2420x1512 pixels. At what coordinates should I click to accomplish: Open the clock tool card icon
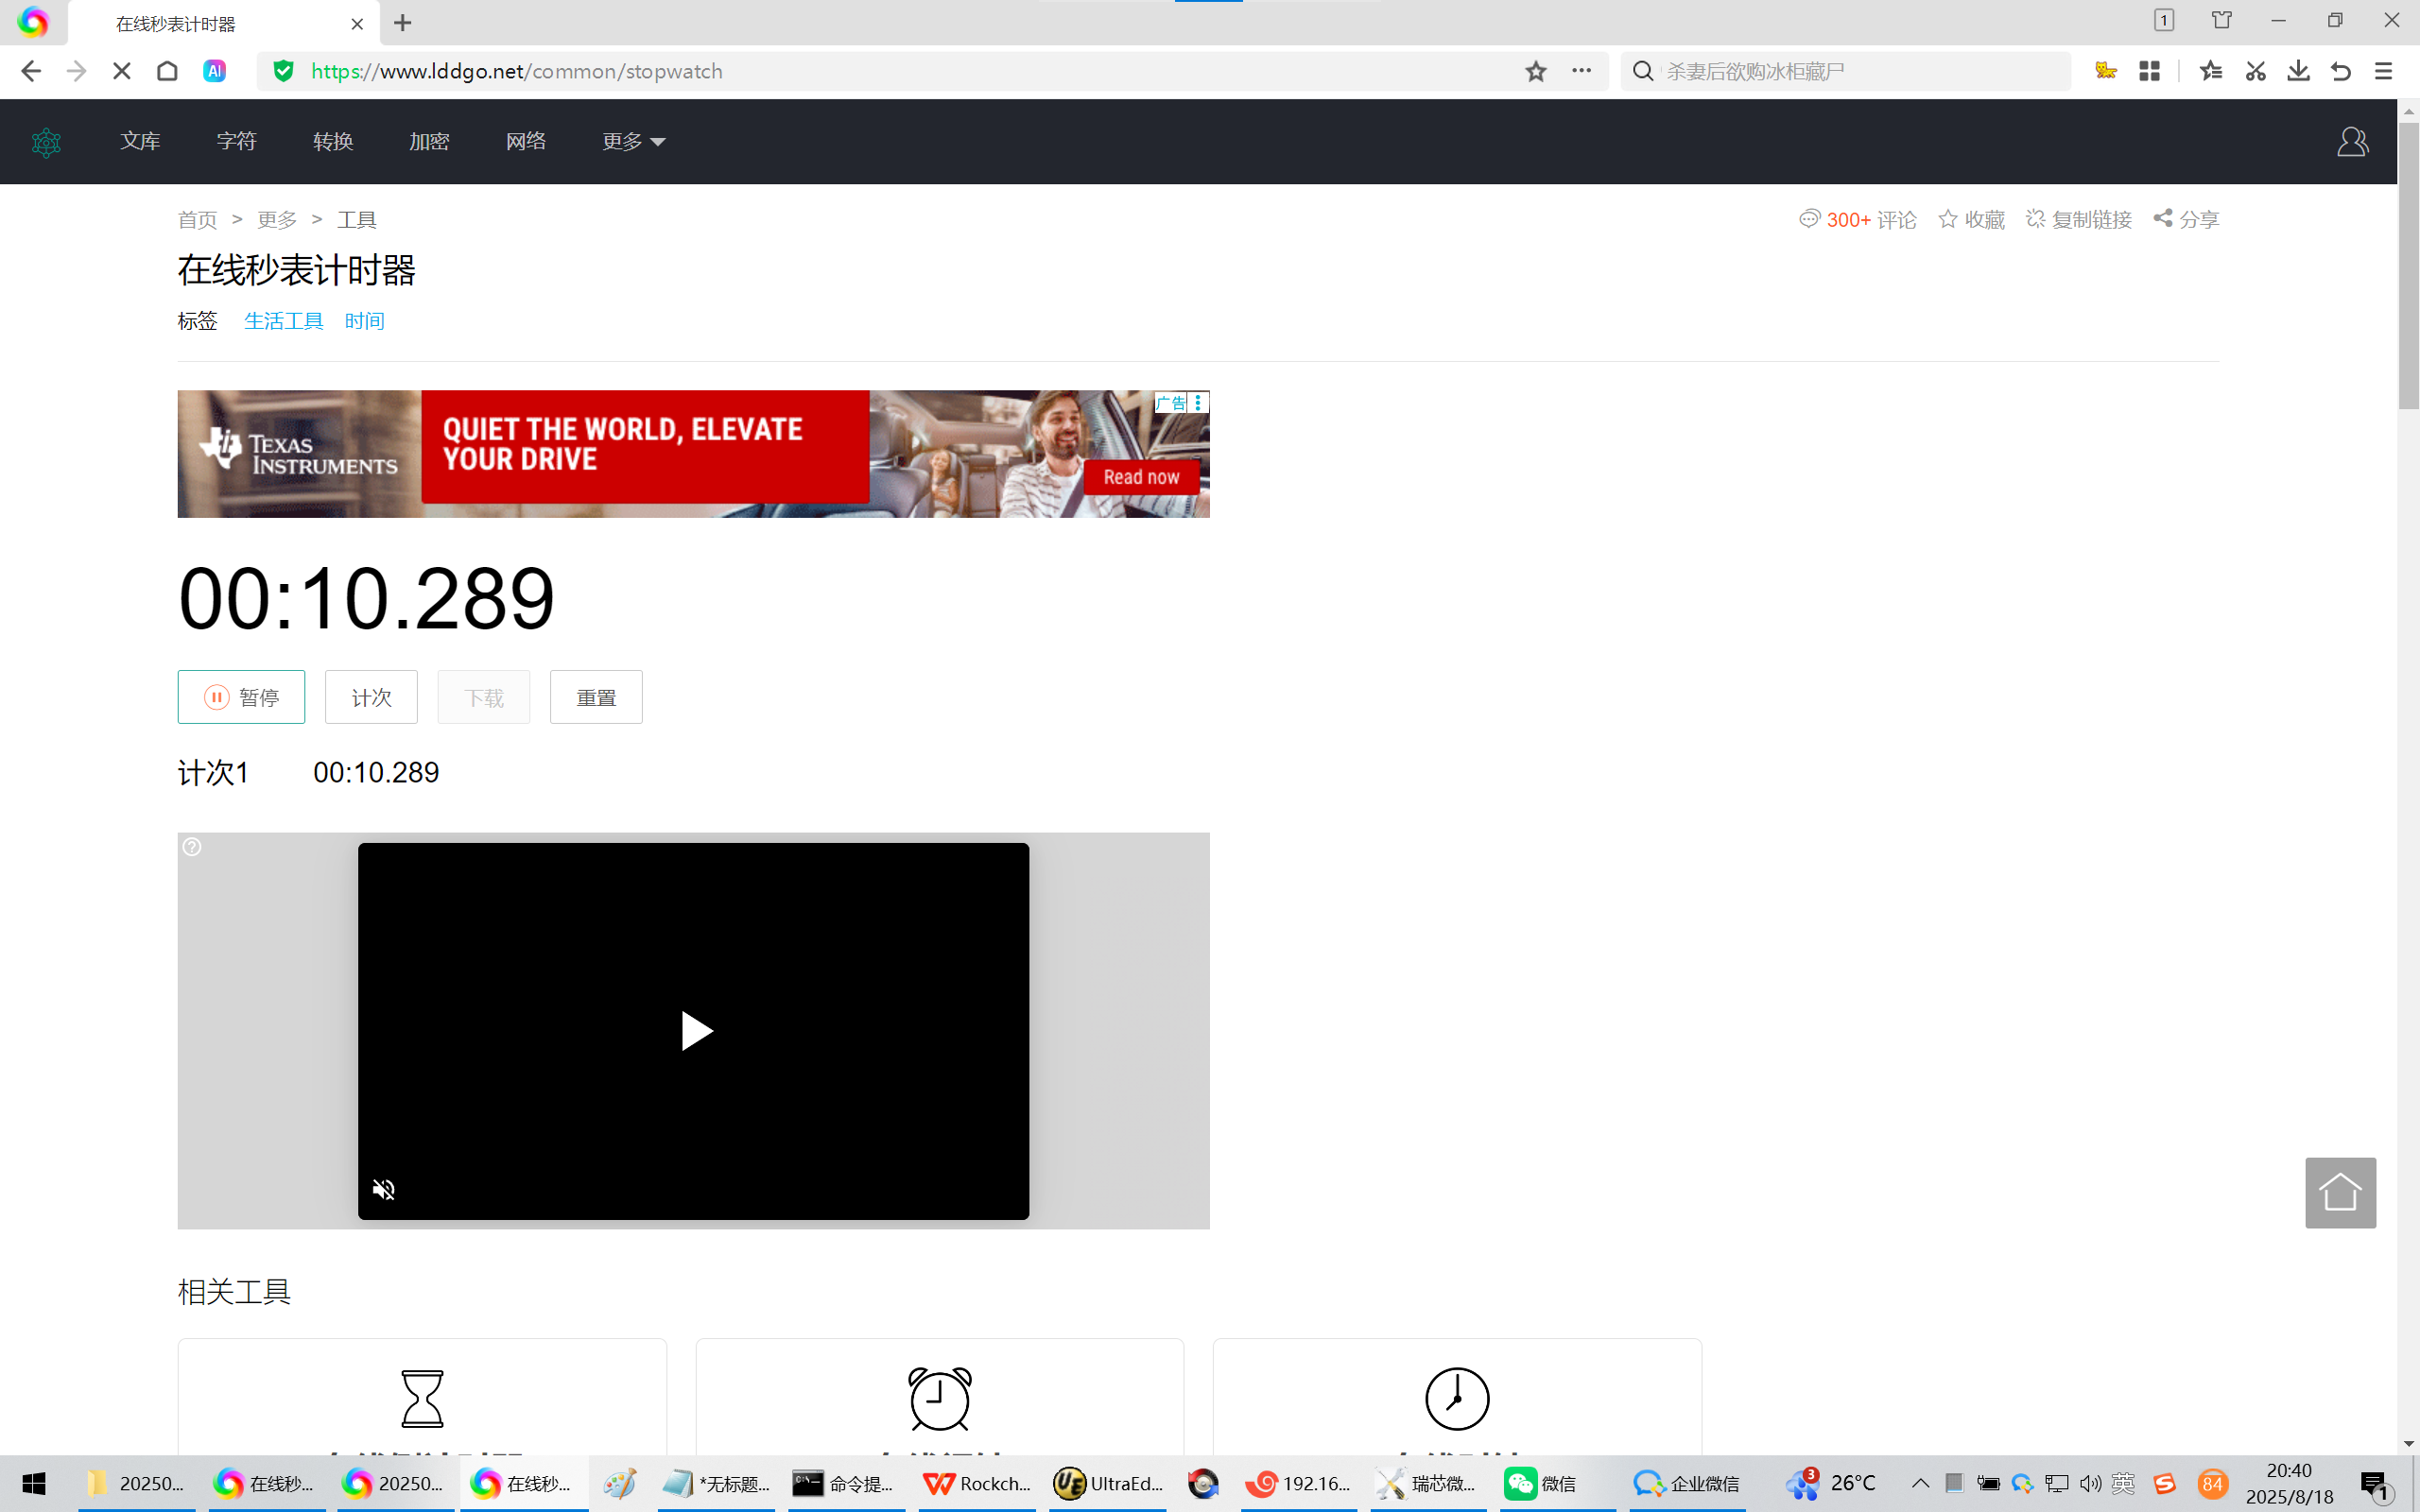(x=1457, y=1398)
